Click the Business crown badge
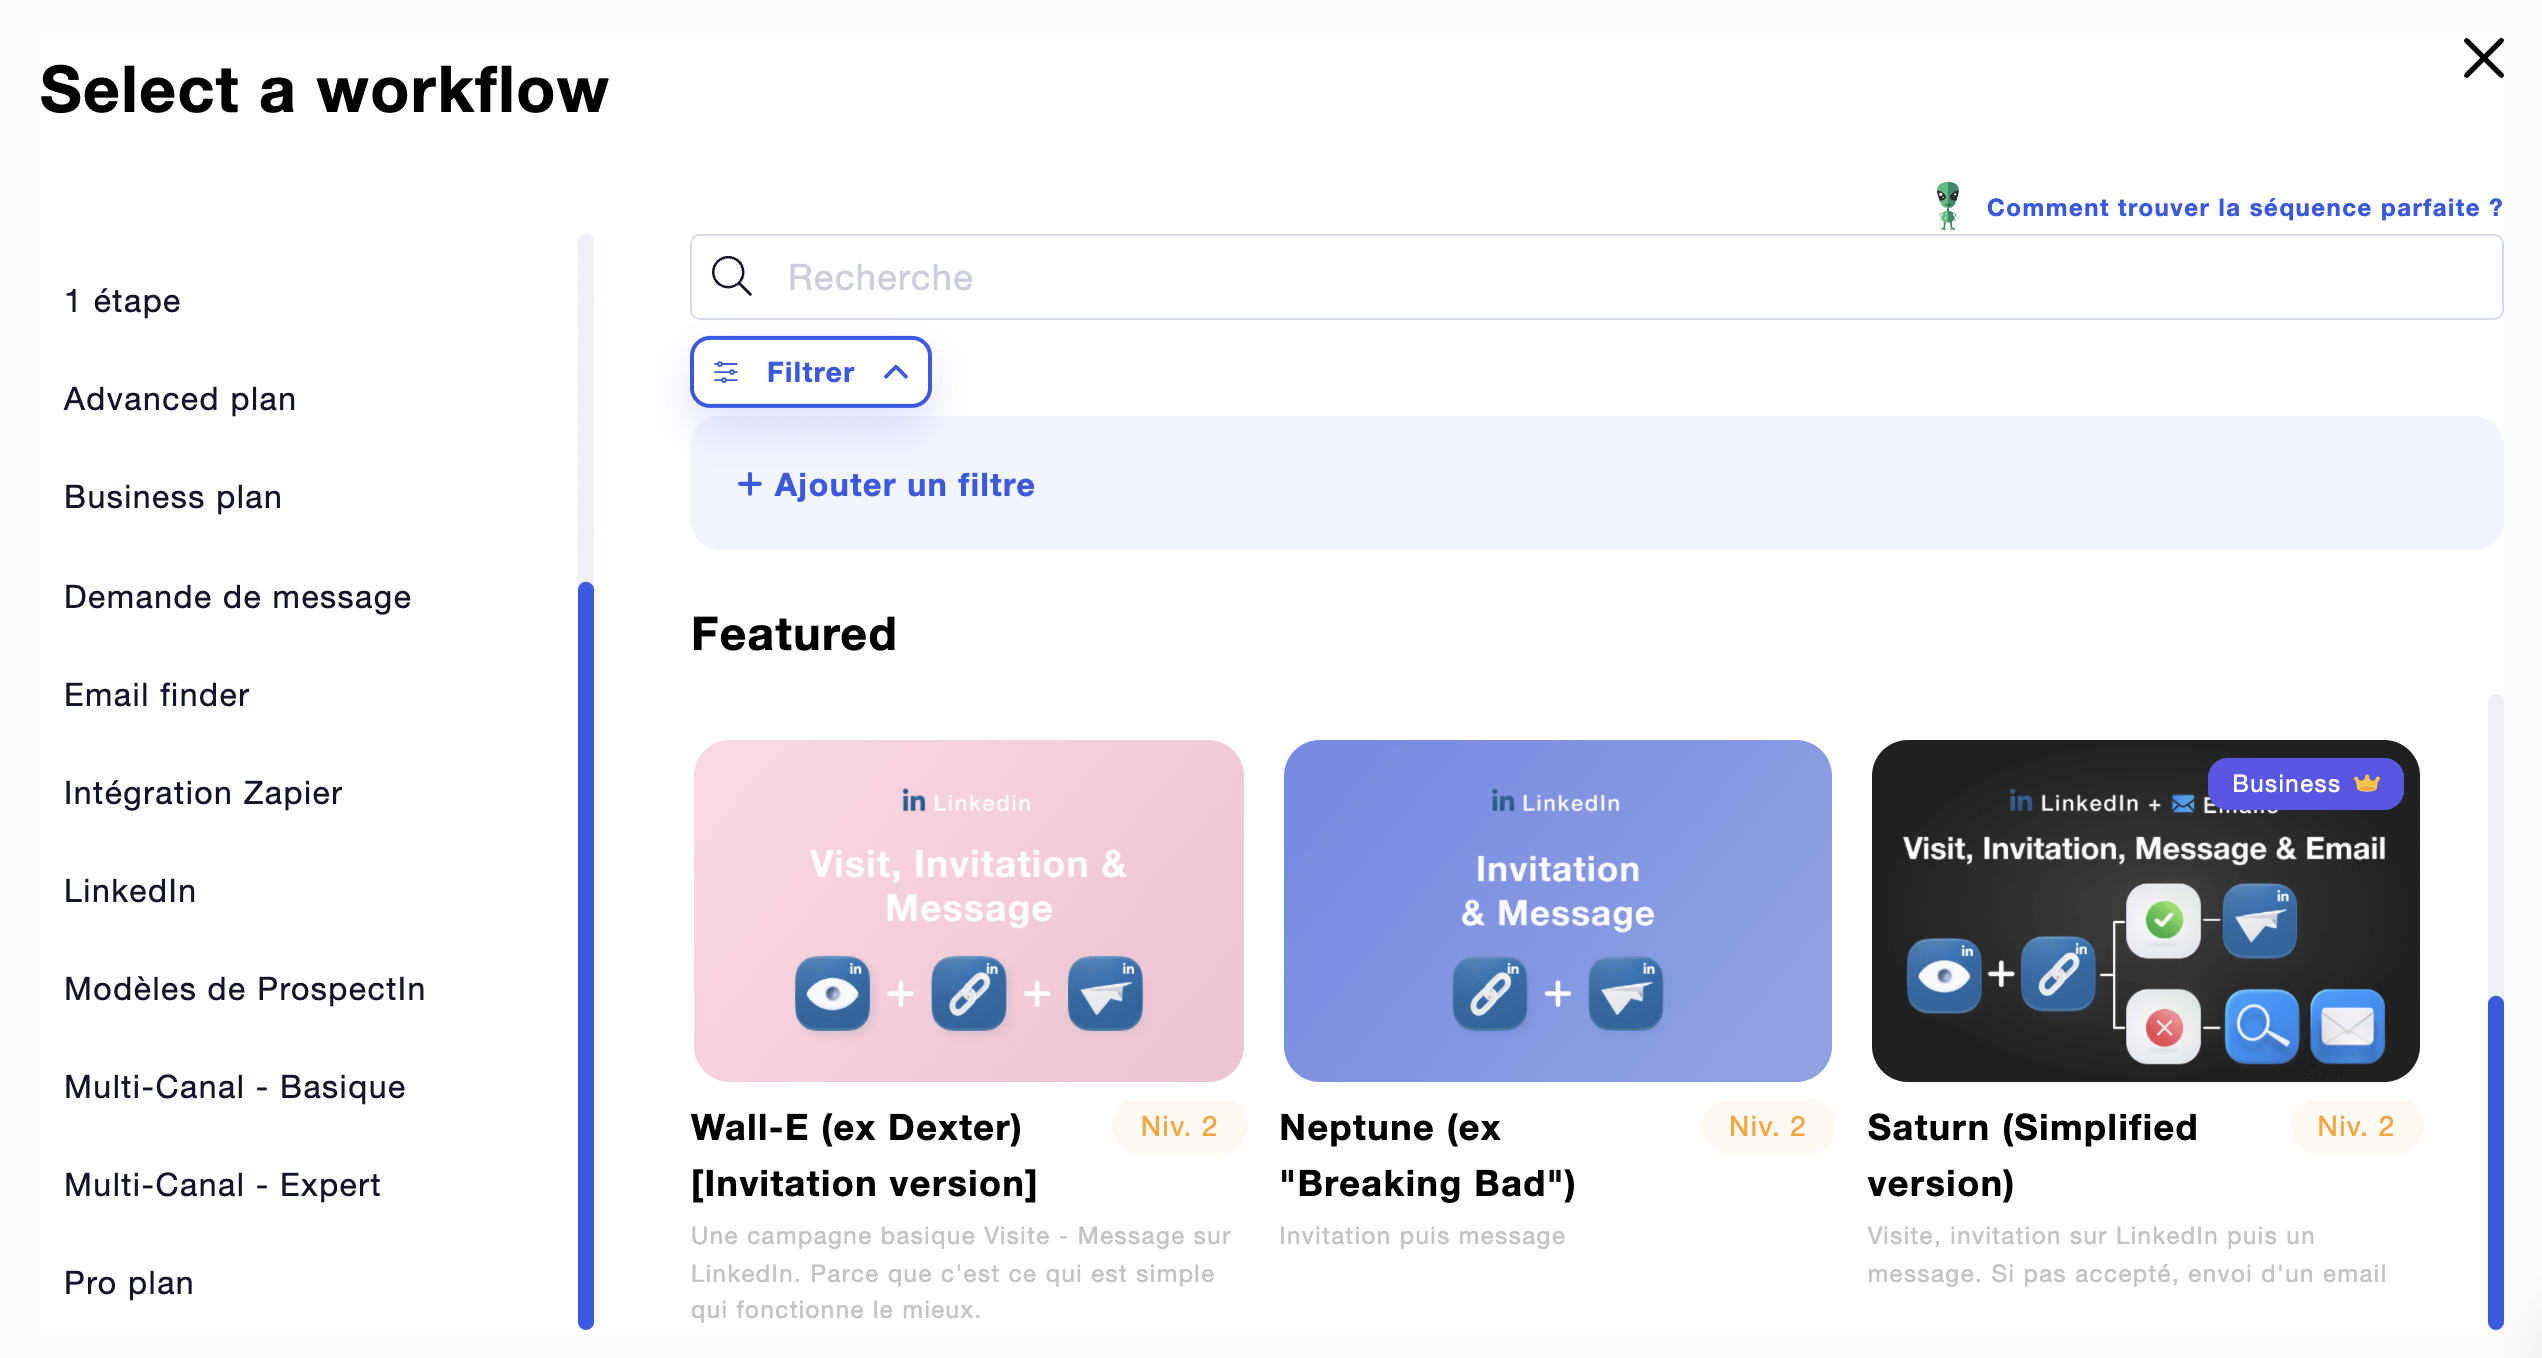The width and height of the screenshot is (2542, 1358). 2304,783
